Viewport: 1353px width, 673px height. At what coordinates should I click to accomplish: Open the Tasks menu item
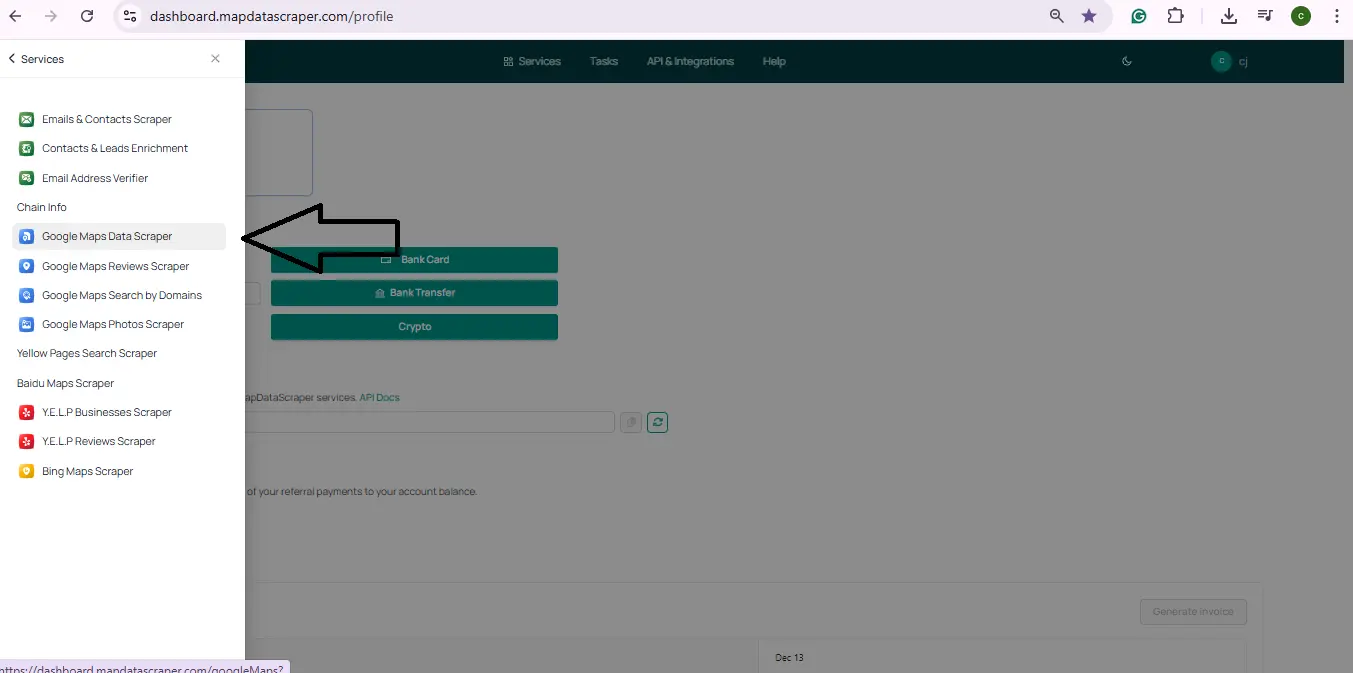point(603,61)
